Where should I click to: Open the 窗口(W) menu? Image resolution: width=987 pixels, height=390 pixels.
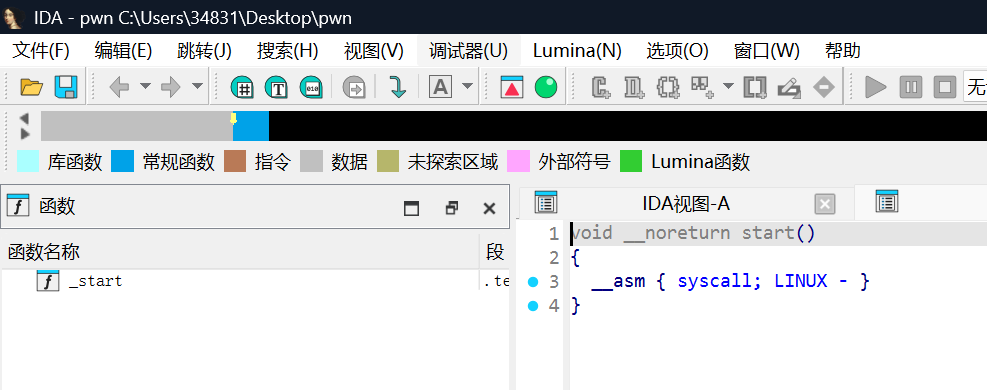click(x=767, y=51)
